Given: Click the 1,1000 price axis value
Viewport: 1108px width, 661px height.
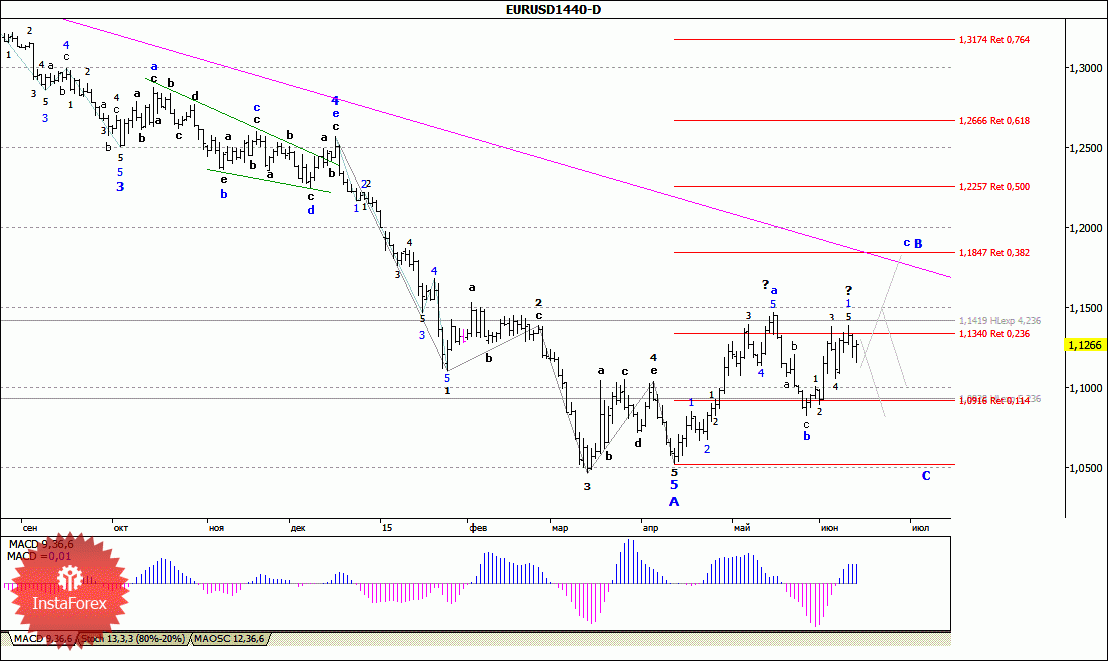Looking at the screenshot, I should click(1087, 387).
